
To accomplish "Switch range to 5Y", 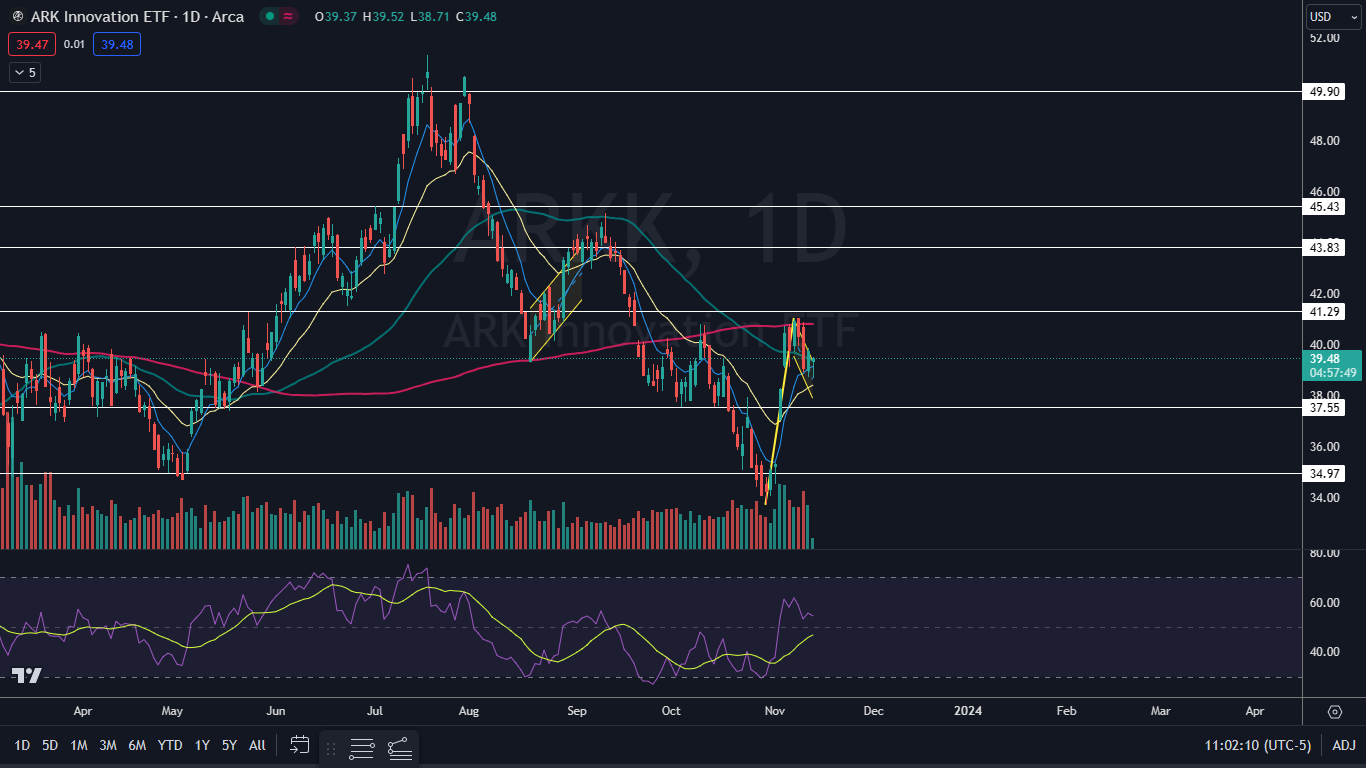I will pos(229,745).
